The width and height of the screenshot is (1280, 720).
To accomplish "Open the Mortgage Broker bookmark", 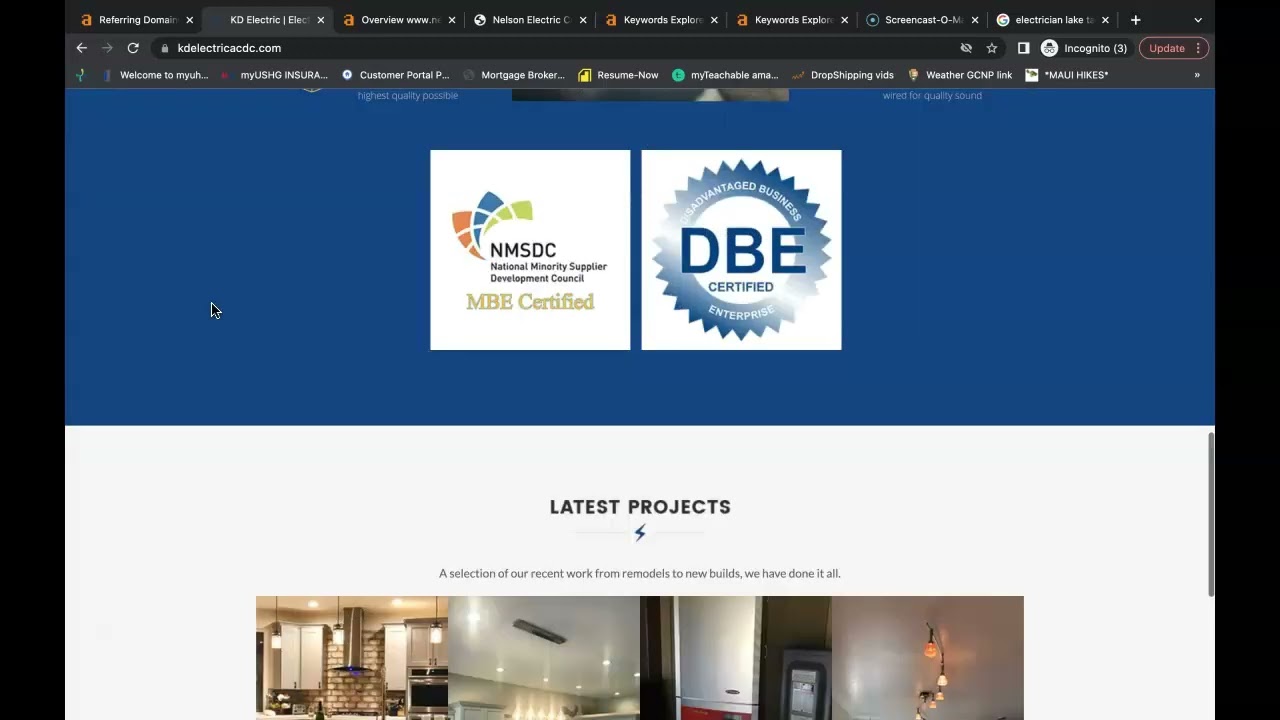I will (514, 75).
